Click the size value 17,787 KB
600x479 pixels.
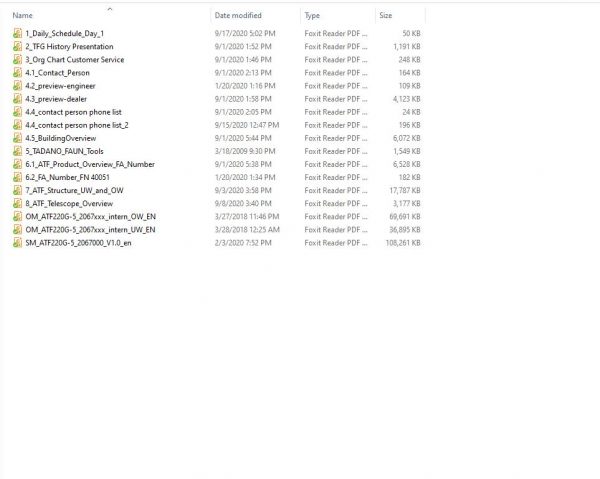point(405,191)
